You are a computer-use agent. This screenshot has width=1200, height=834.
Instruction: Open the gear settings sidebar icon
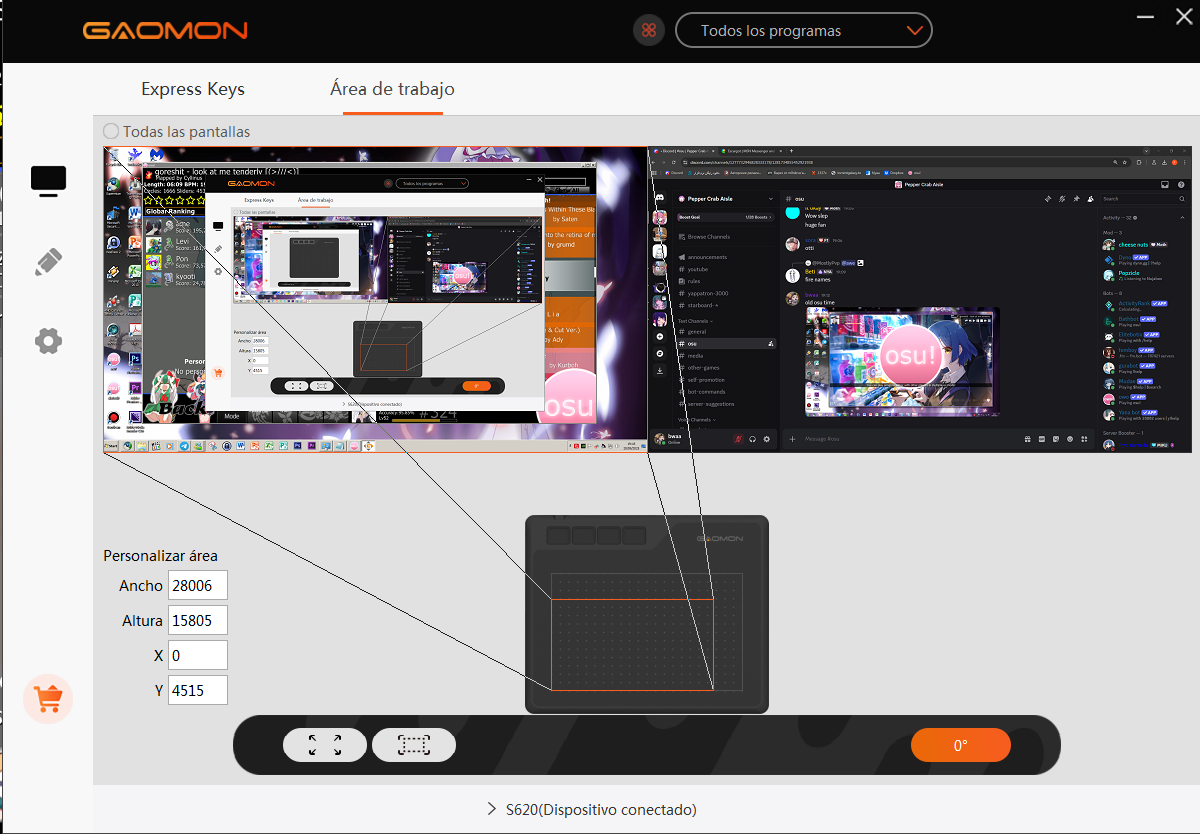[x=48, y=341]
